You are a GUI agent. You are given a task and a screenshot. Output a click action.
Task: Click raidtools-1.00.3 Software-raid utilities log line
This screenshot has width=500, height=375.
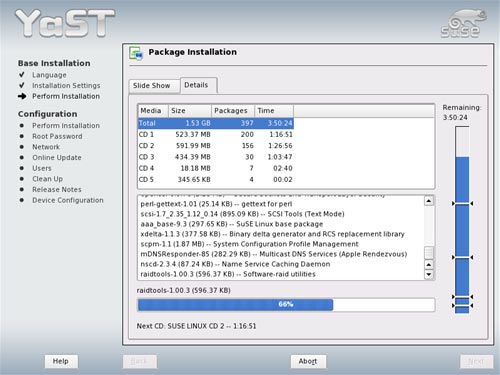click(x=228, y=274)
